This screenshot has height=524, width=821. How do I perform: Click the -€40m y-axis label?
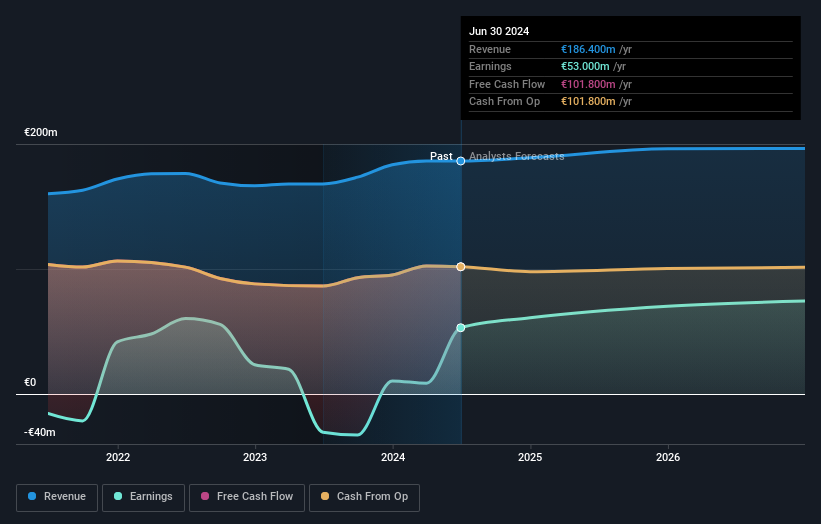click(x=39, y=432)
